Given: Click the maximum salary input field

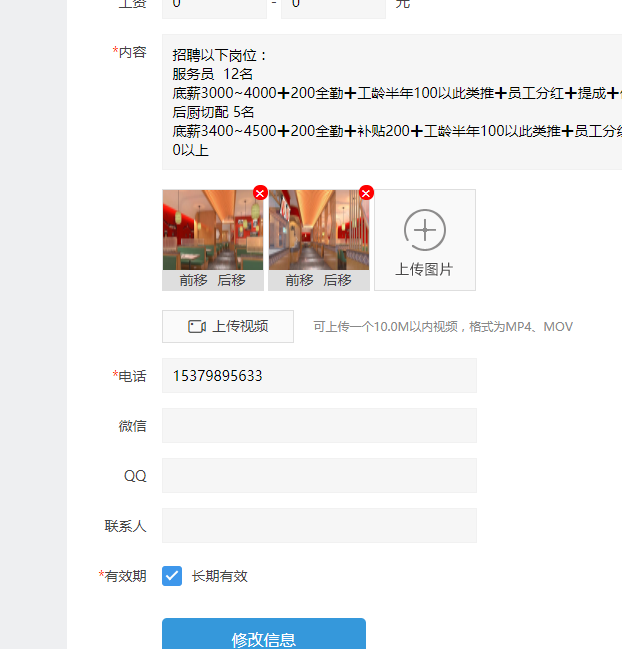Looking at the screenshot, I should pos(333,6).
